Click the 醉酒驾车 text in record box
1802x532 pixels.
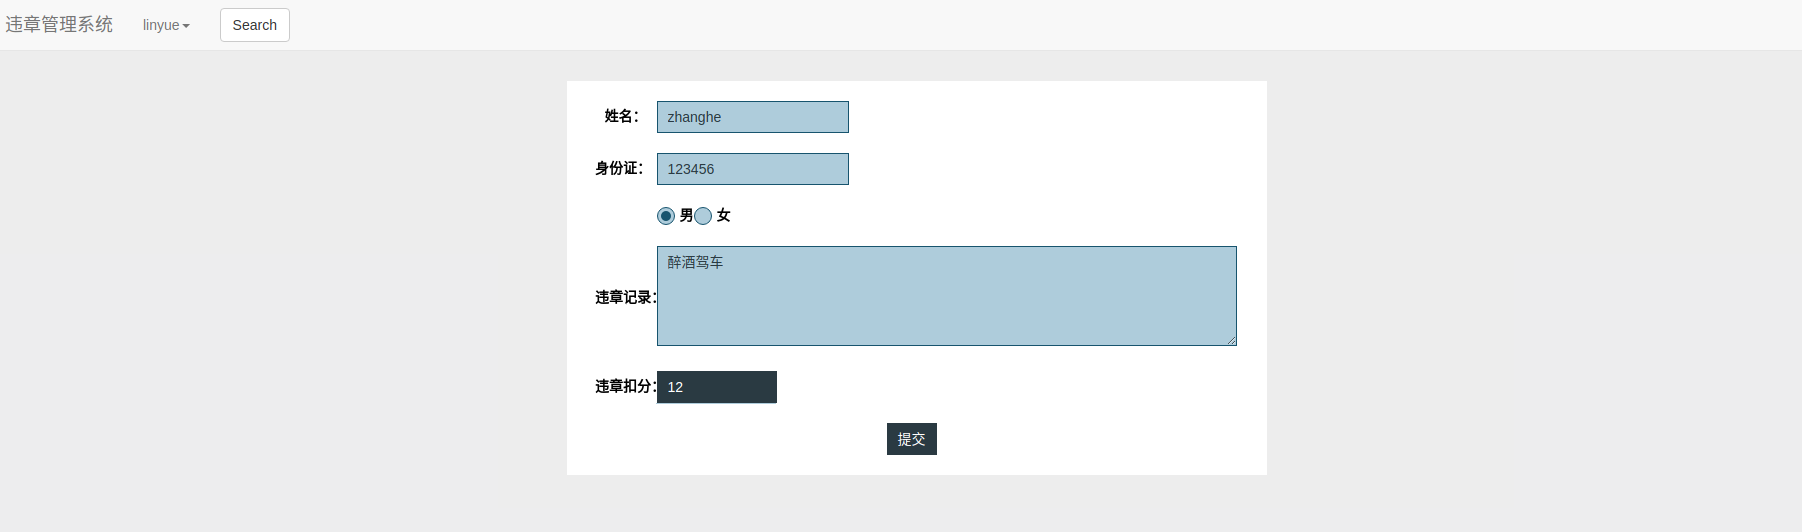point(695,262)
